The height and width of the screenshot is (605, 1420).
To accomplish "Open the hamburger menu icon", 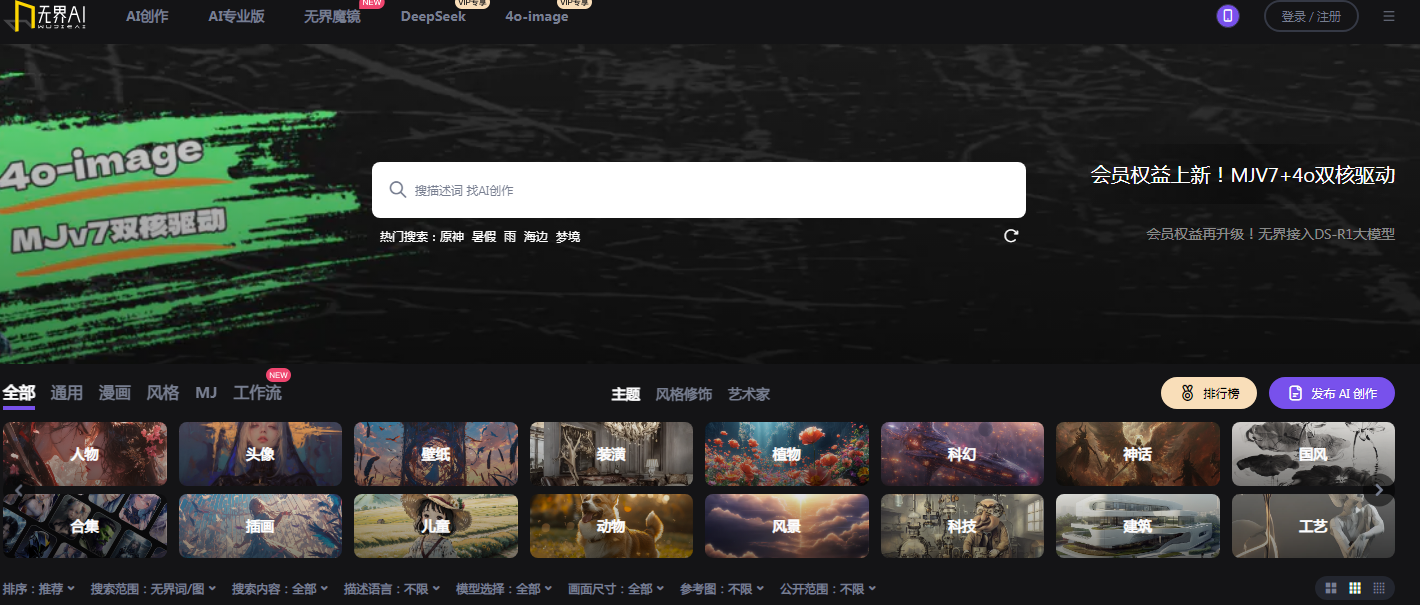I will click(1388, 16).
